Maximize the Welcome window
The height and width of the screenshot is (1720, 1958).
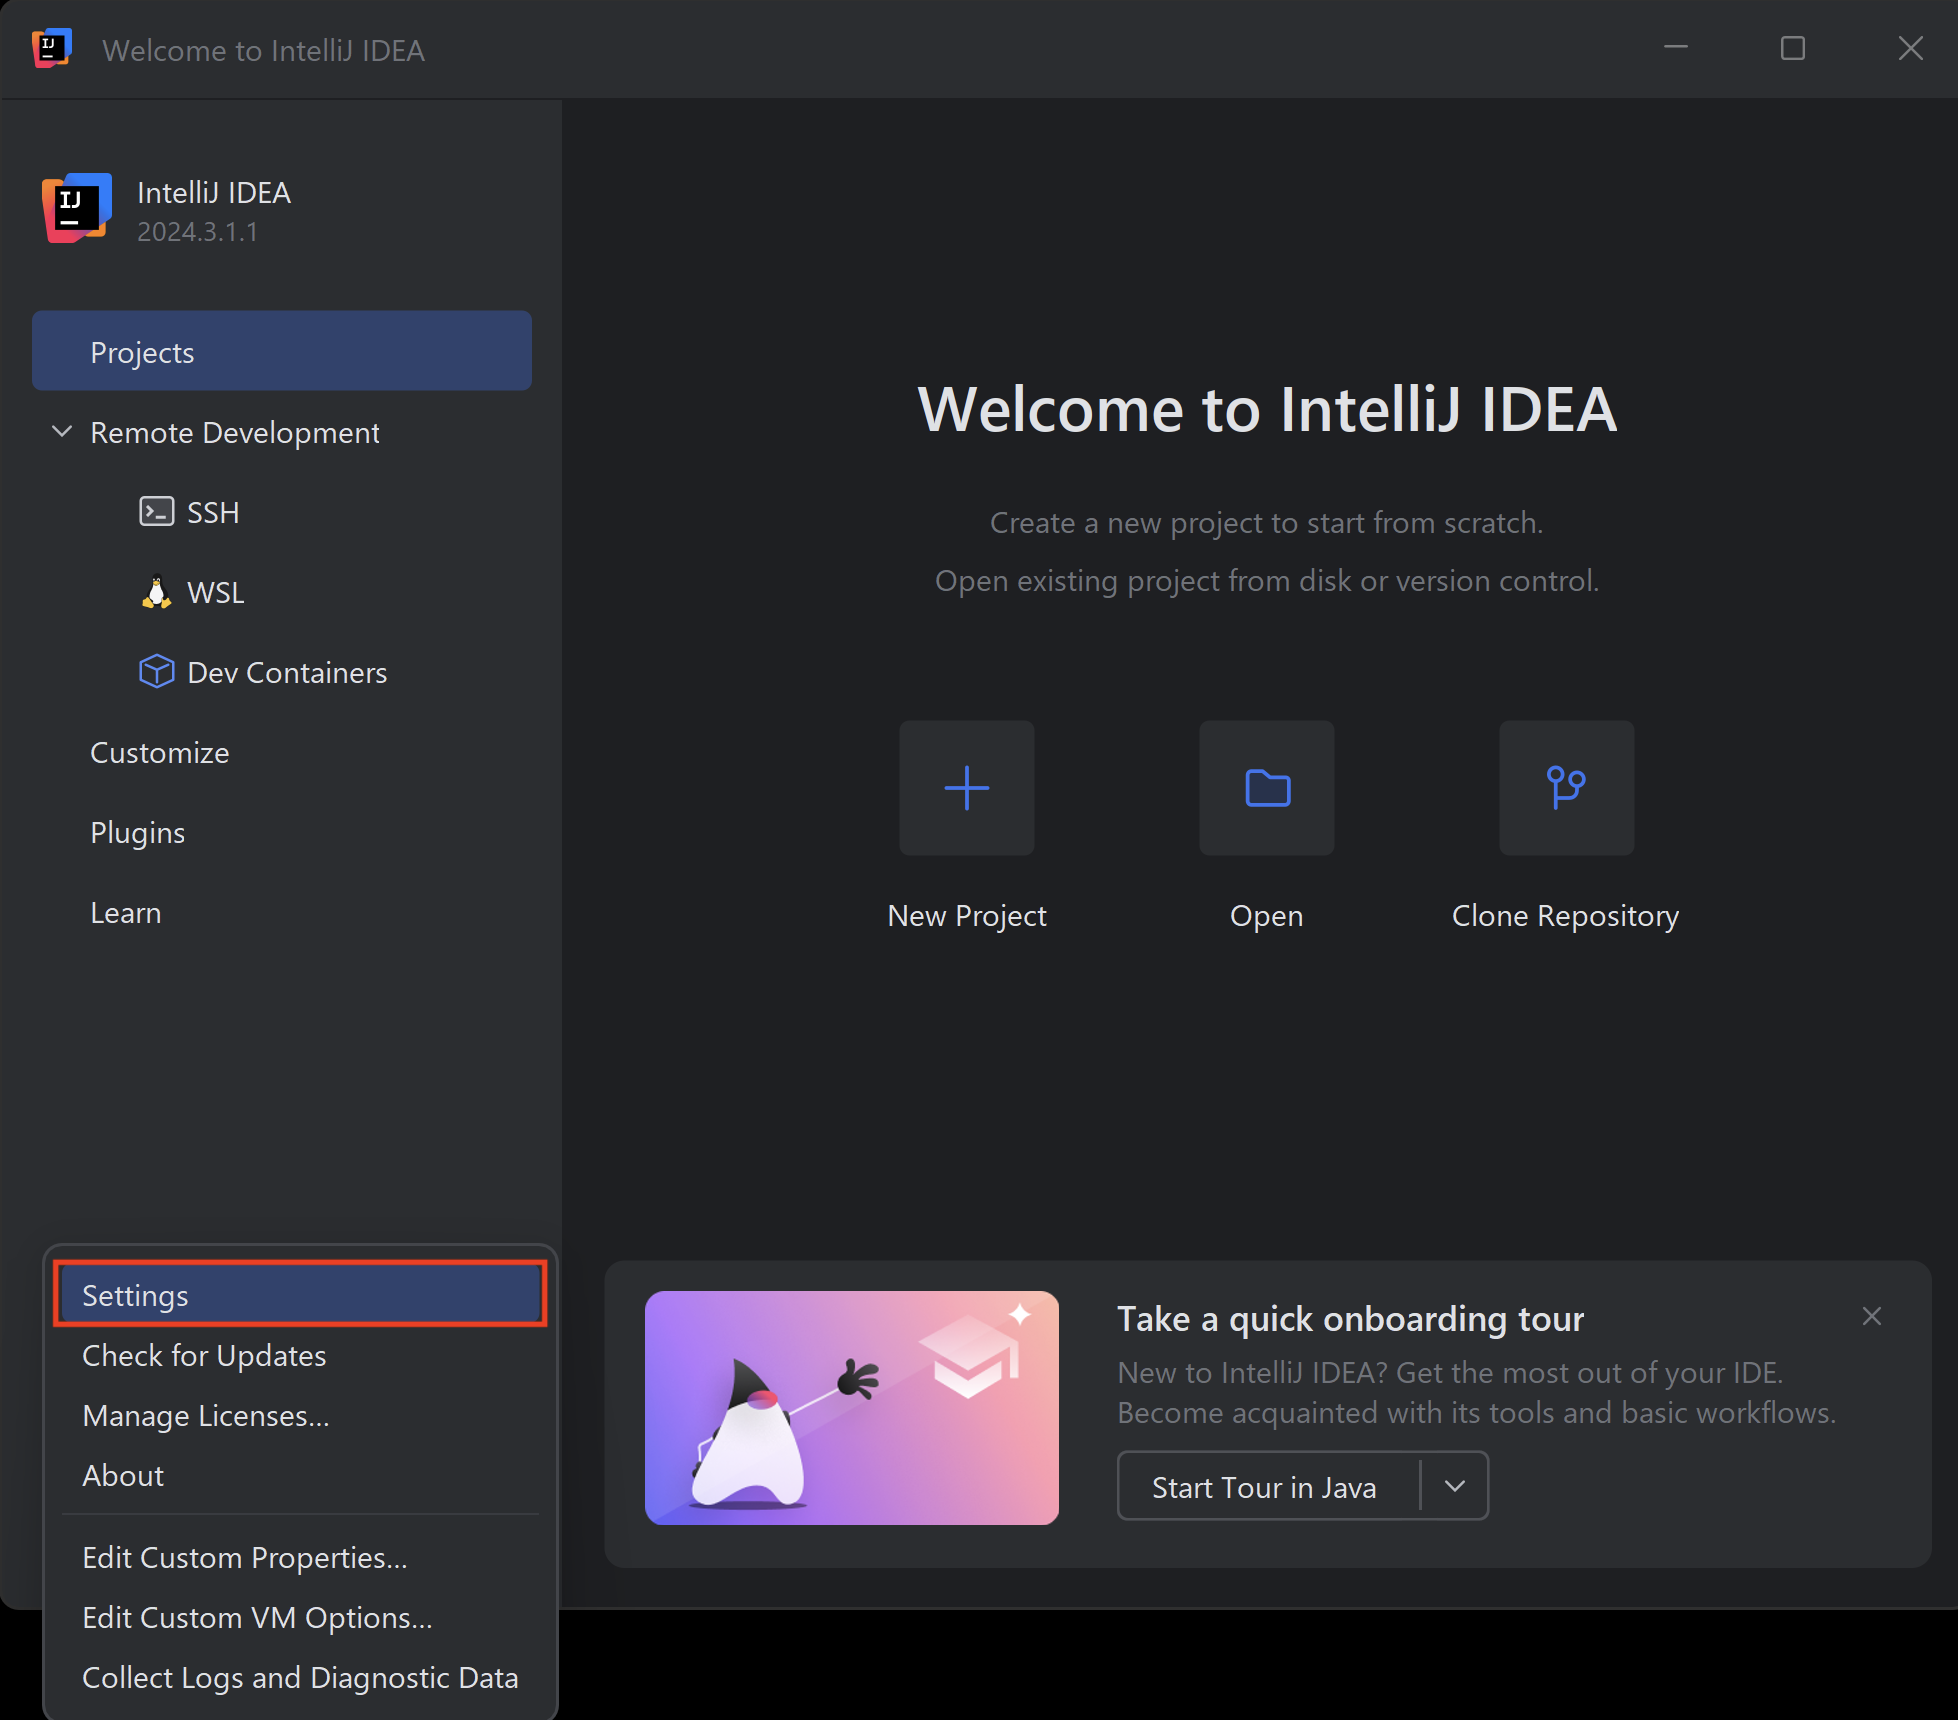point(1792,47)
